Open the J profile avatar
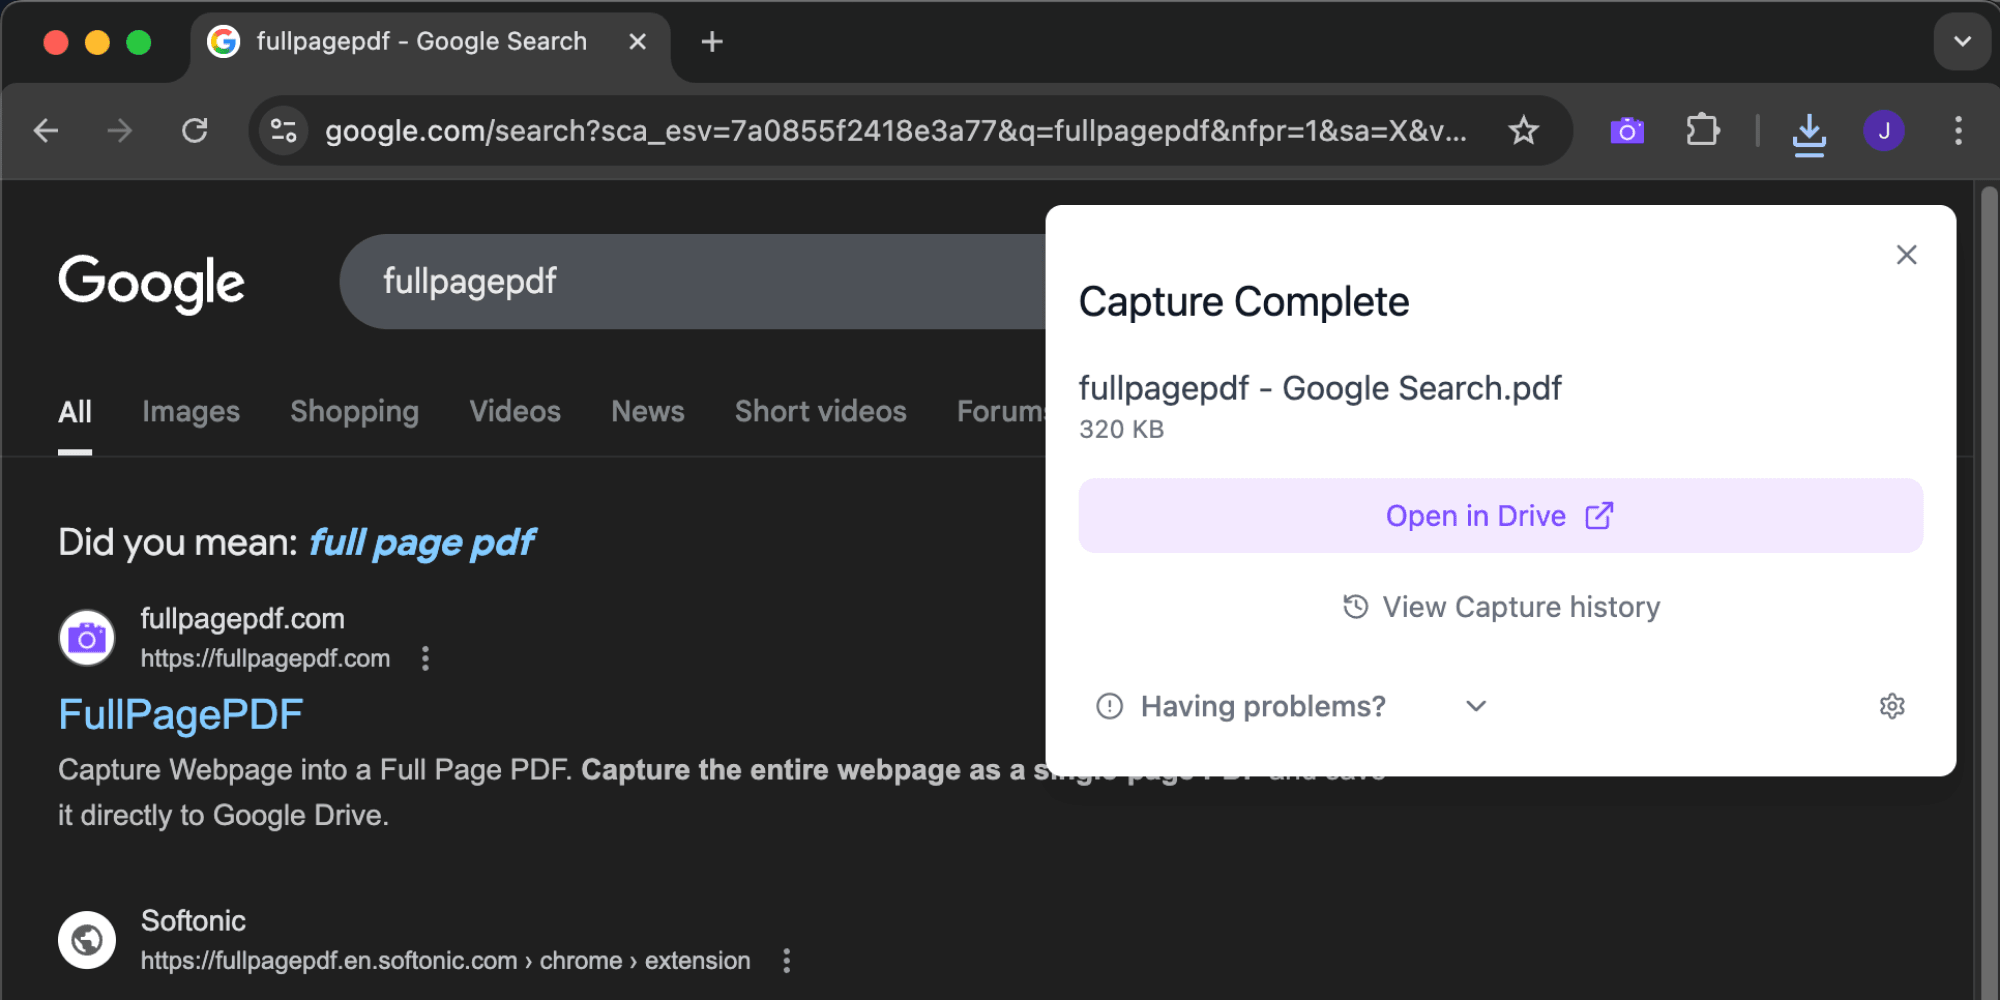Viewport: 2000px width, 1000px height. coord(1884,130)
